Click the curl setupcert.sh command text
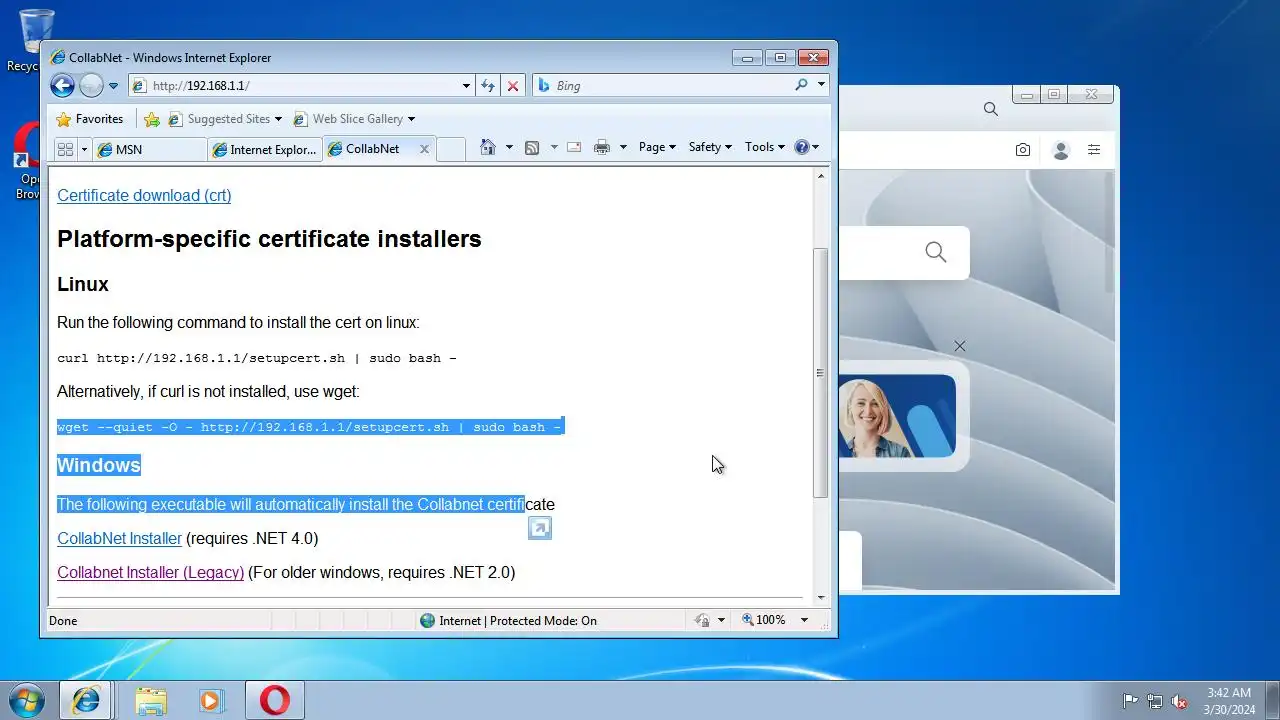 coord(257,358)
